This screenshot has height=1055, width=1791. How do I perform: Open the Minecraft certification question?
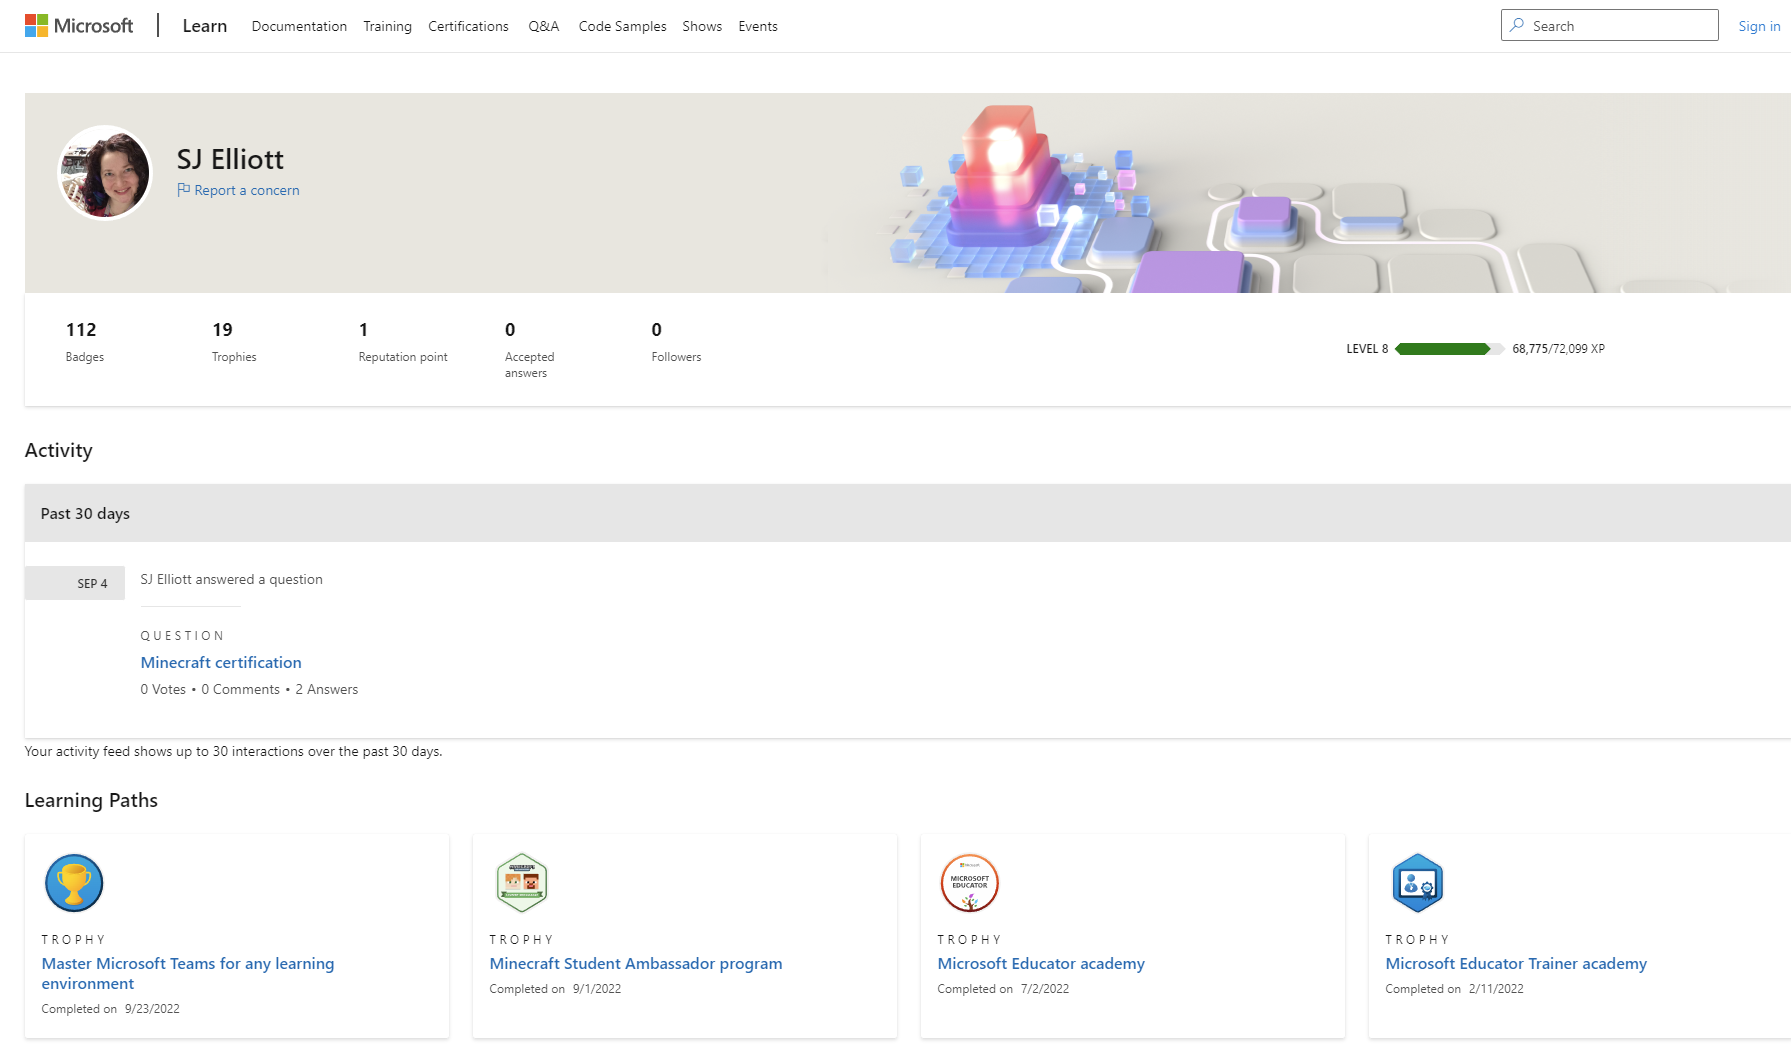click(221, 662)
